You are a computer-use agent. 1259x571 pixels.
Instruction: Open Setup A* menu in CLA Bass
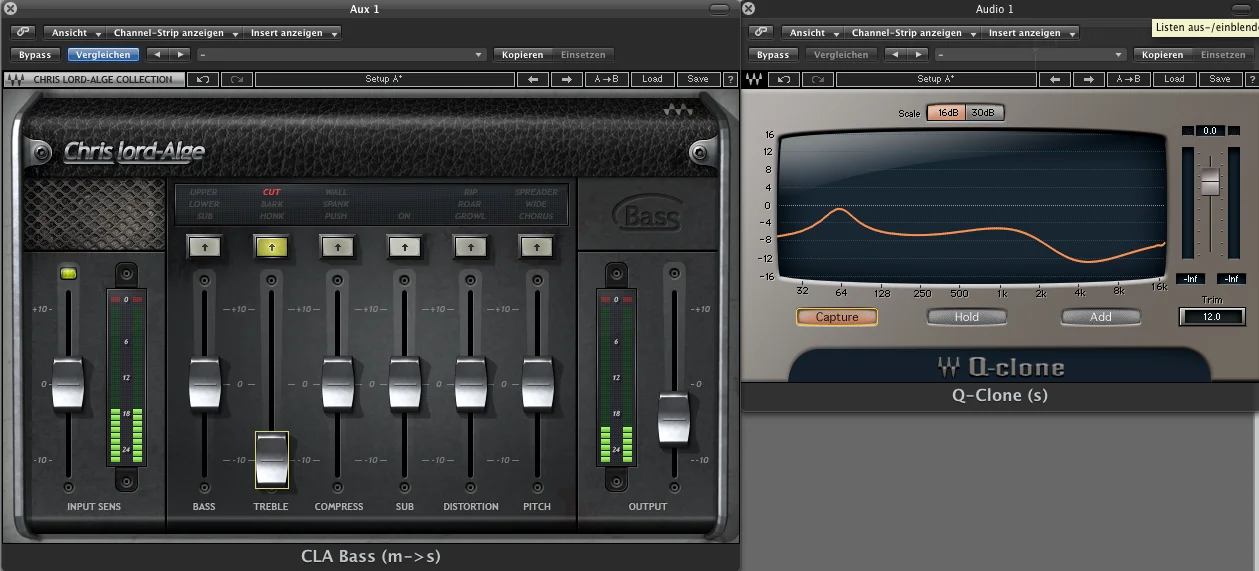[384, 79]
